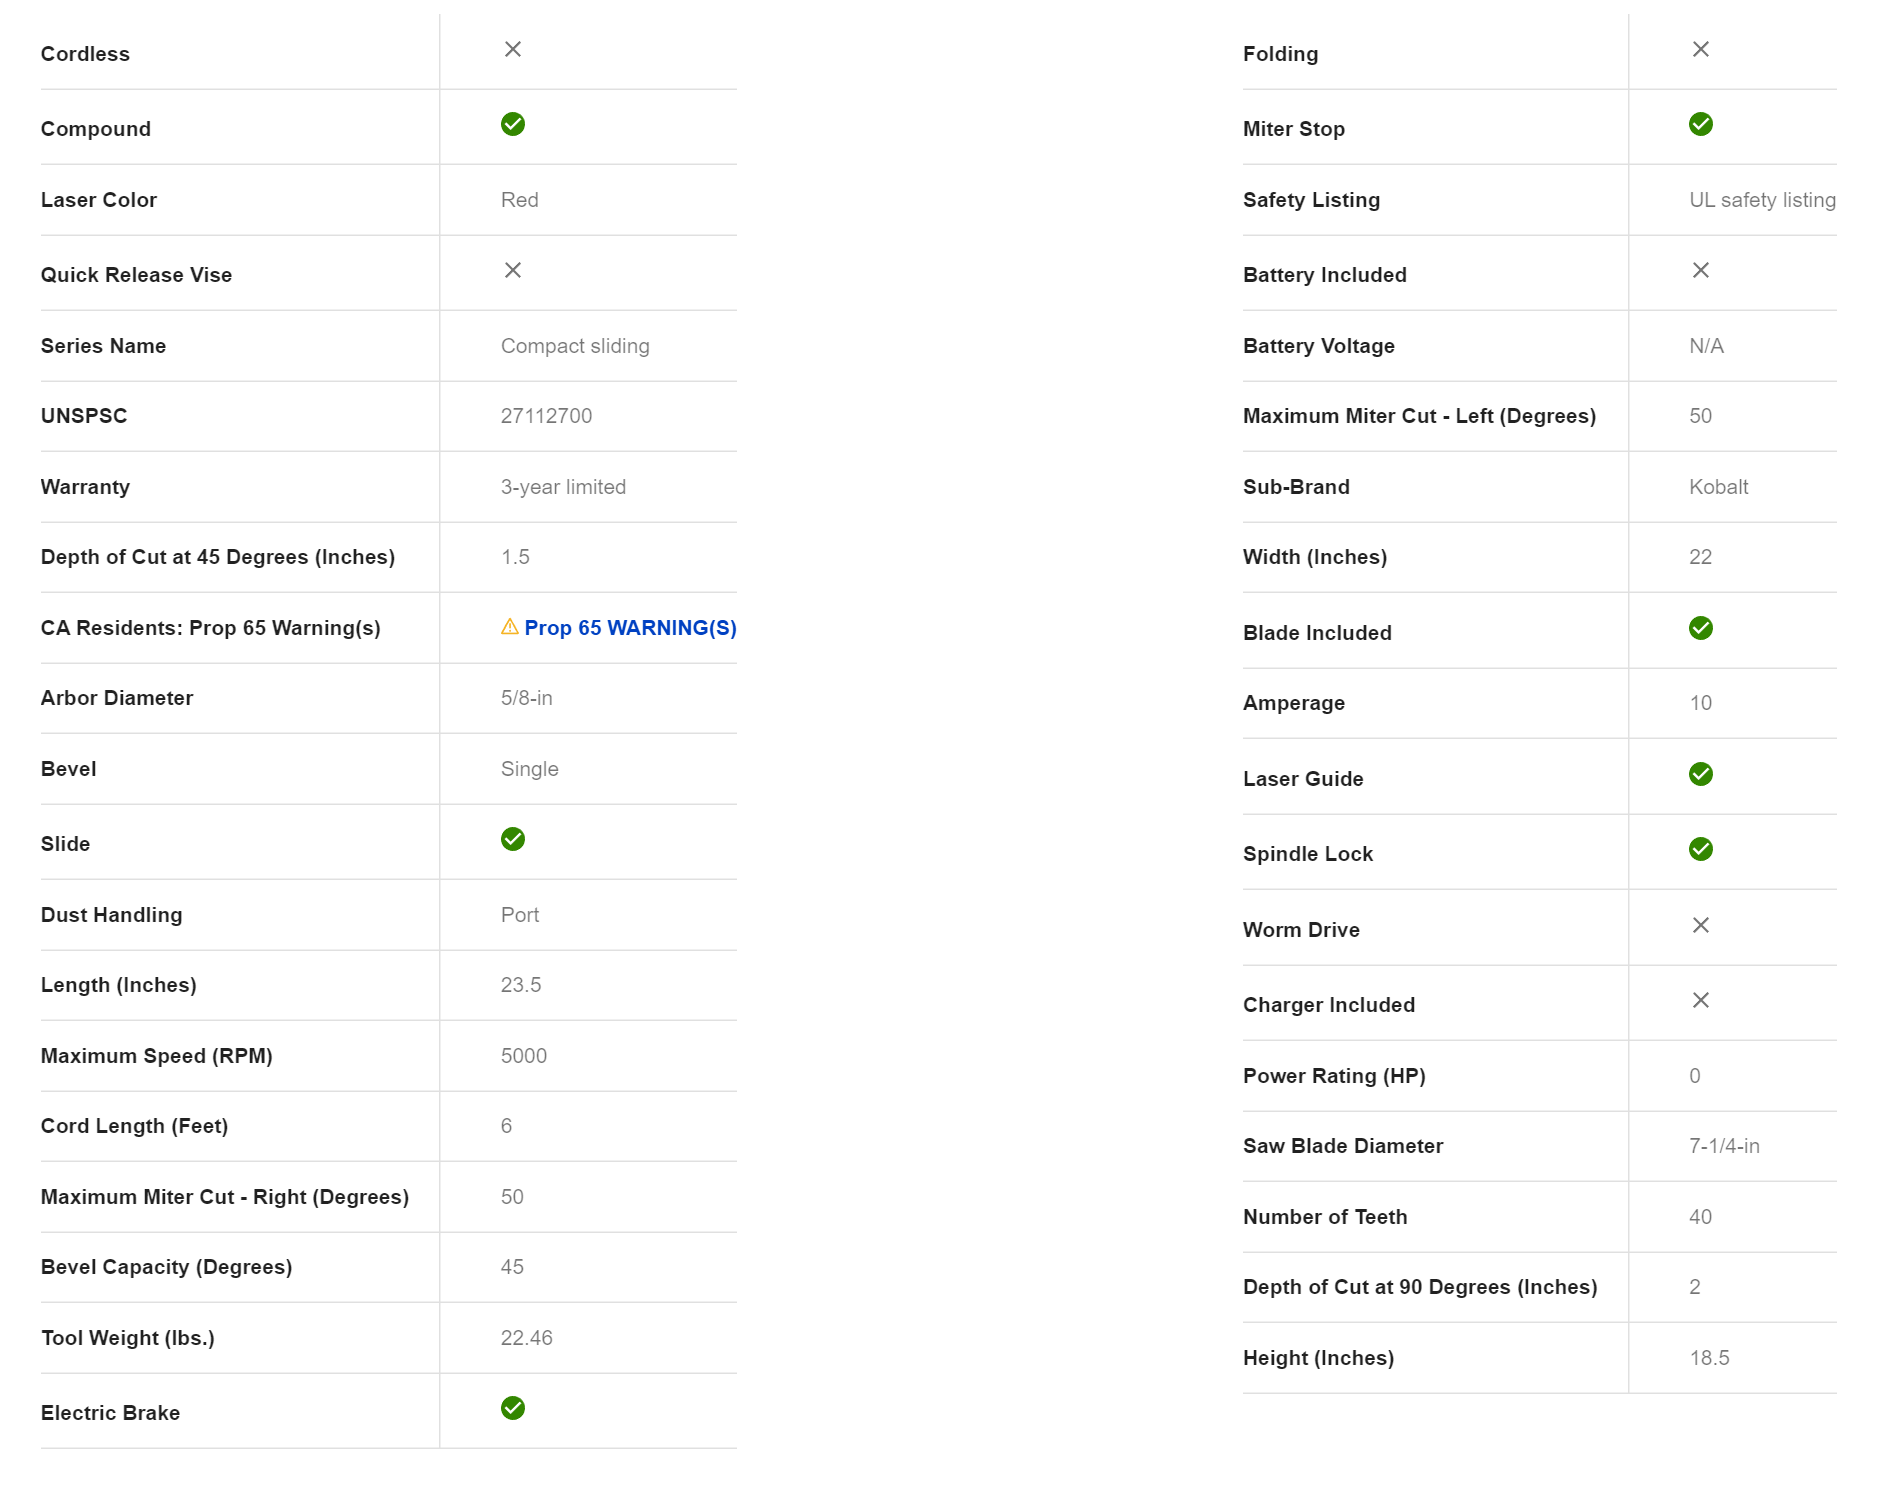The width and height of the screenshot is (1890, 1489).
Task: Click the Laser Guide green checkmark
Action: (1701, 774)
